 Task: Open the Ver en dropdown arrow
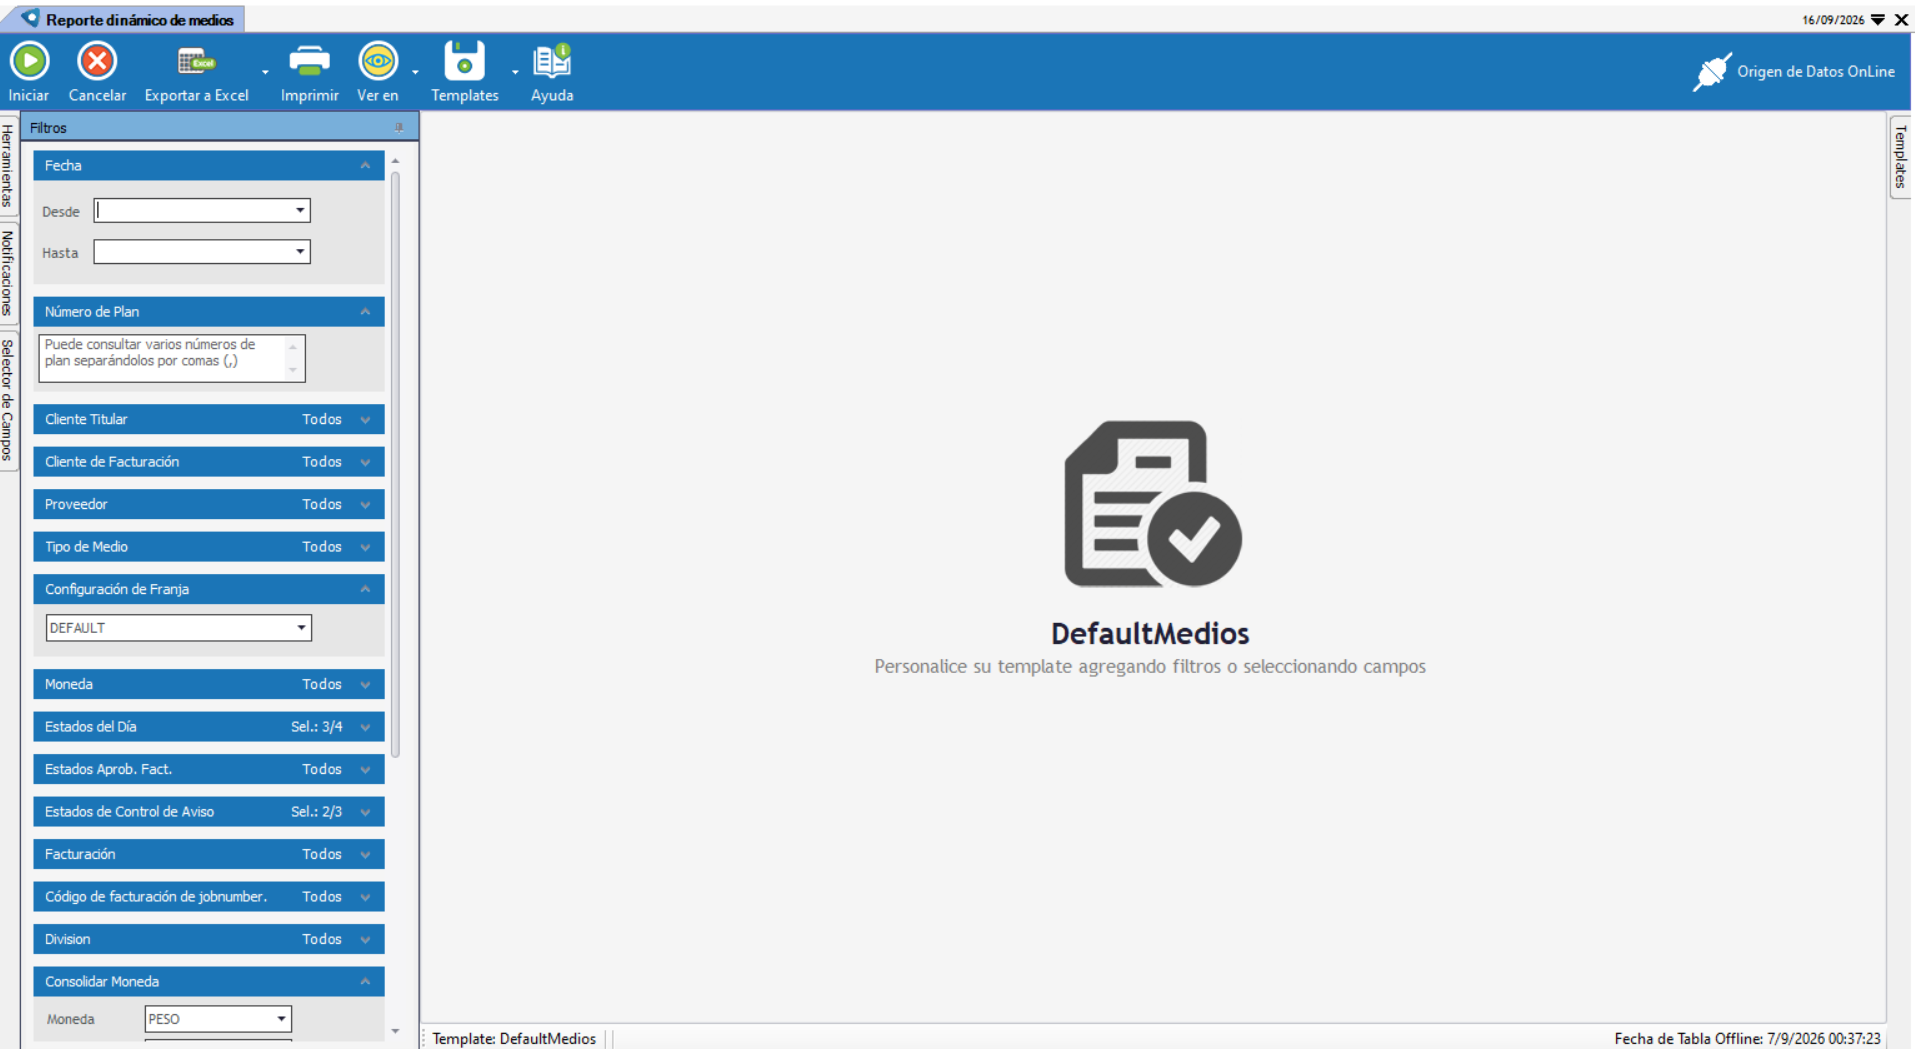[415, 72]
